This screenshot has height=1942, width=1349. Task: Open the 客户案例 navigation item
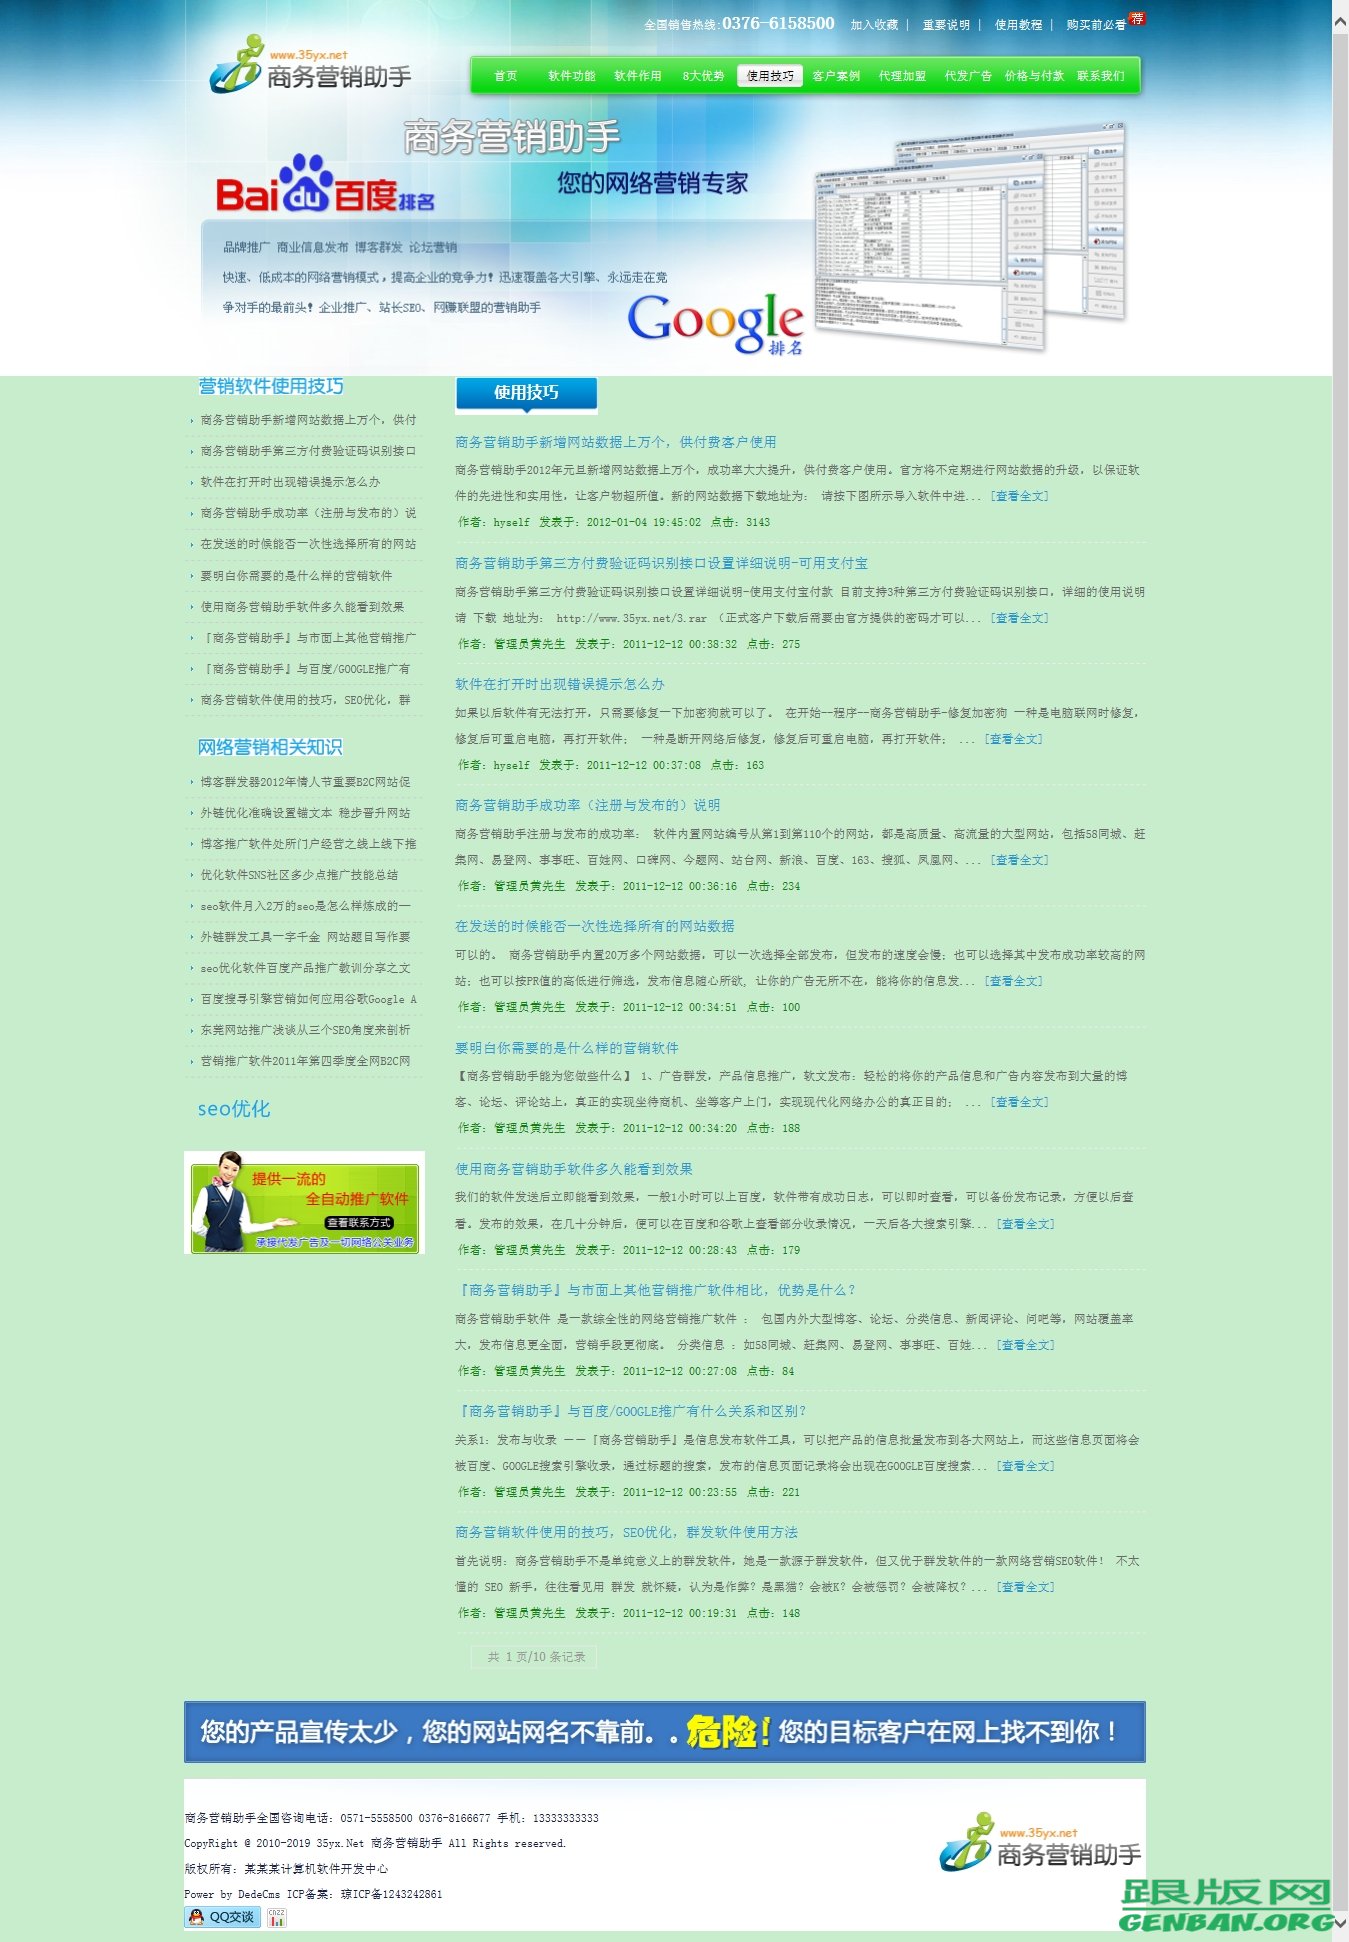tap(836, 76)
